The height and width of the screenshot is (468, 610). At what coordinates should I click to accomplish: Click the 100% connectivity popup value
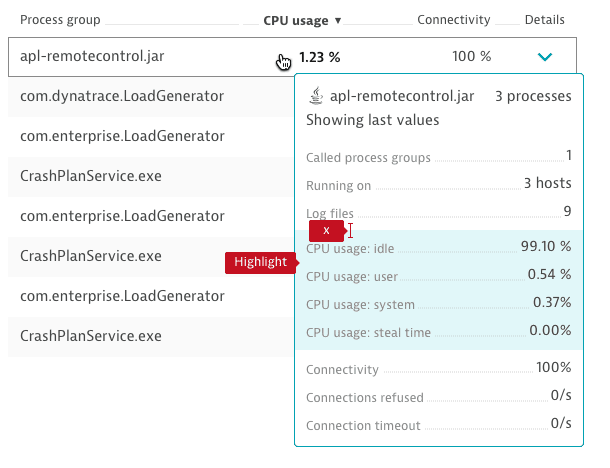tap(554, 367)
